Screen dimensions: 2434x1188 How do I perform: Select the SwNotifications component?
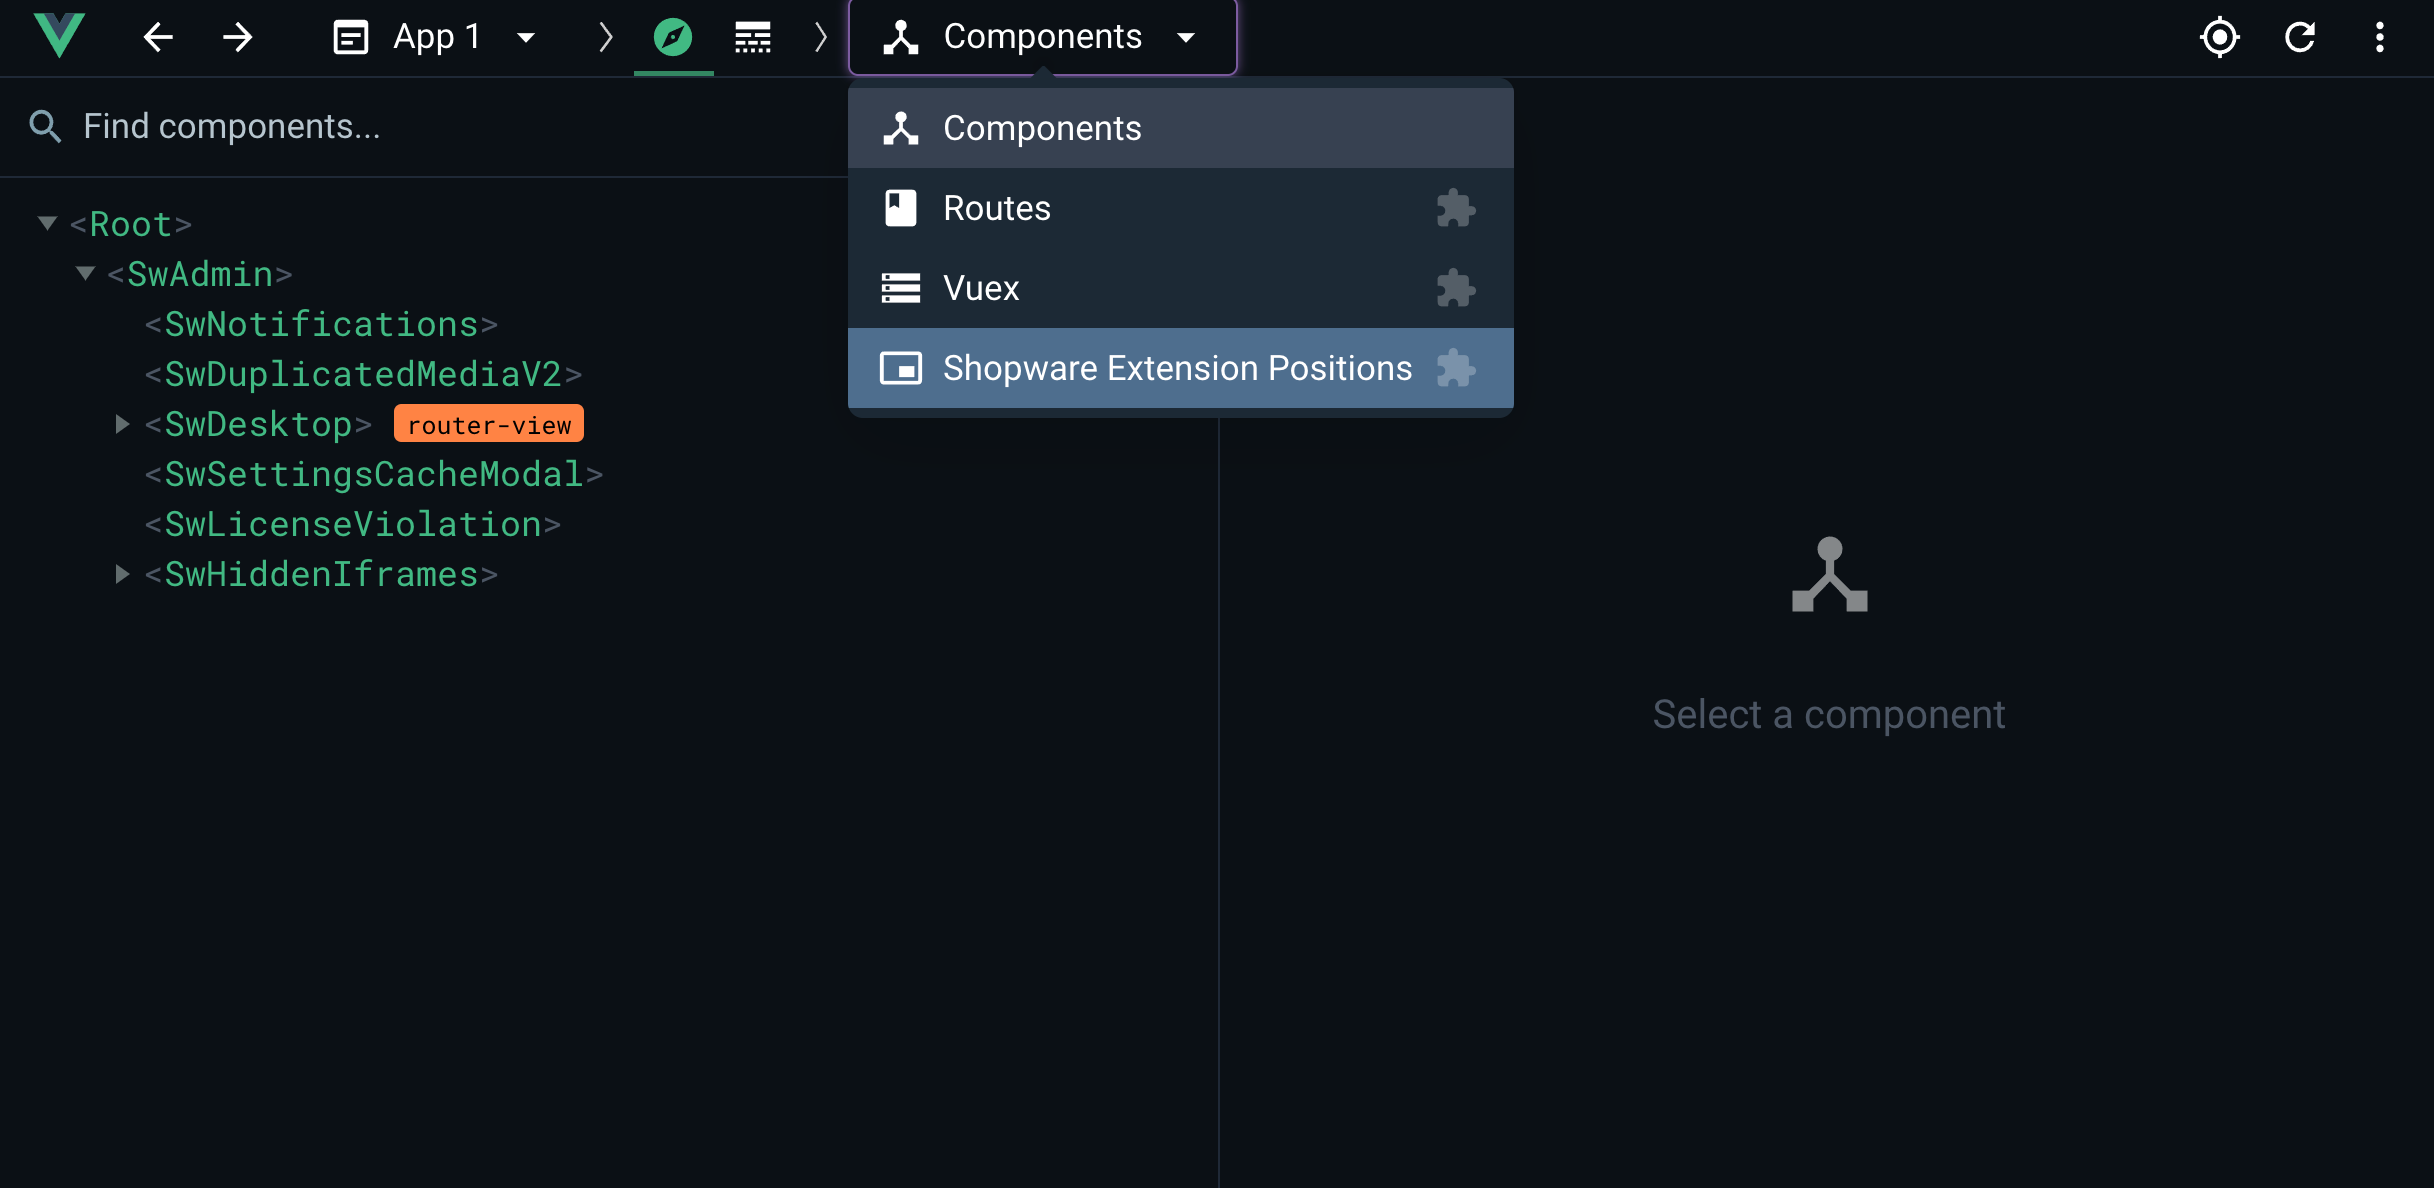(x=320, y=323)
